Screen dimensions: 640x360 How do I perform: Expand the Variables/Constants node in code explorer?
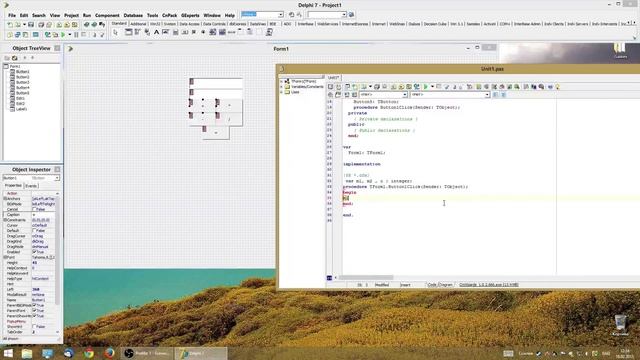coord(281,87)
